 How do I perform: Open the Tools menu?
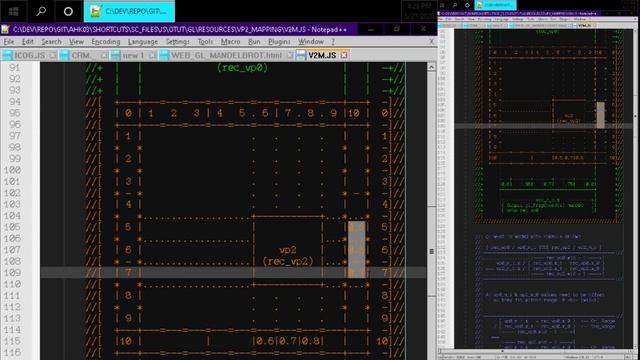coord(205,42)
